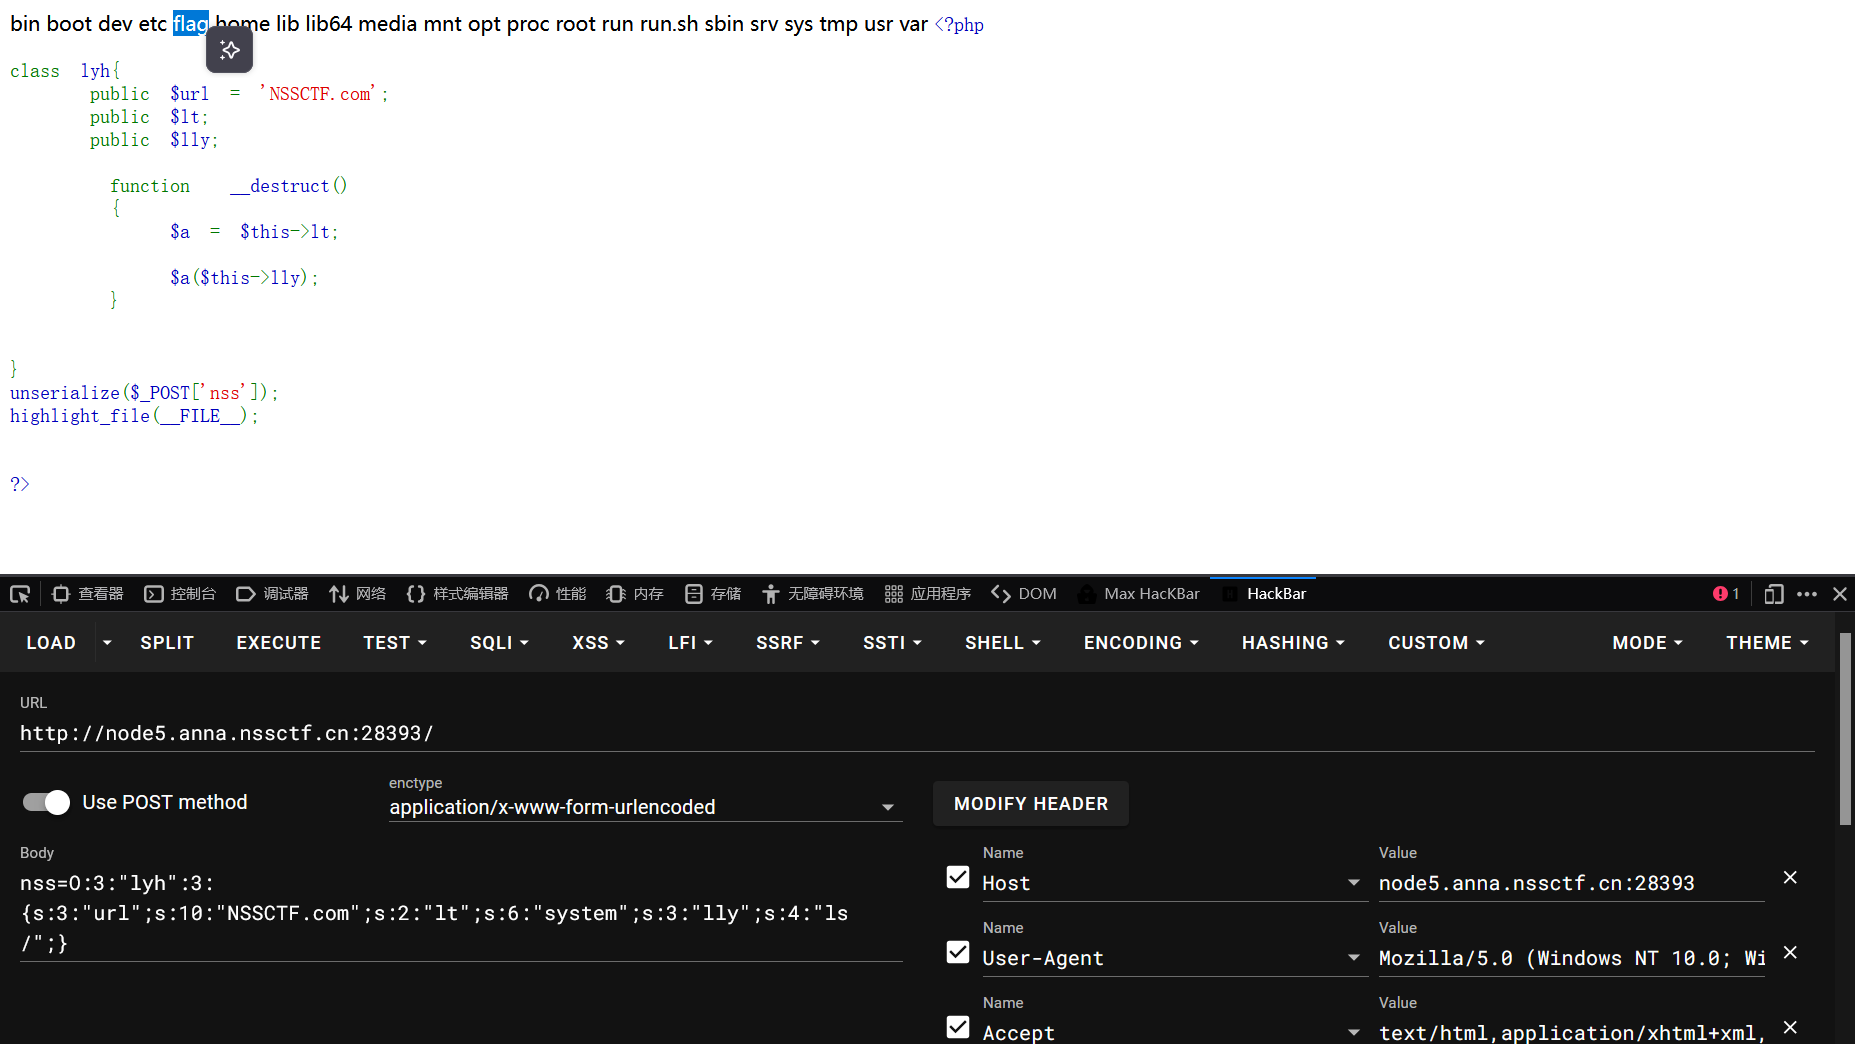The width and height of the screenshot is (1855, 1044).
Task: Open the User-Agent header name dropdown
Action: coord(1354,957)
